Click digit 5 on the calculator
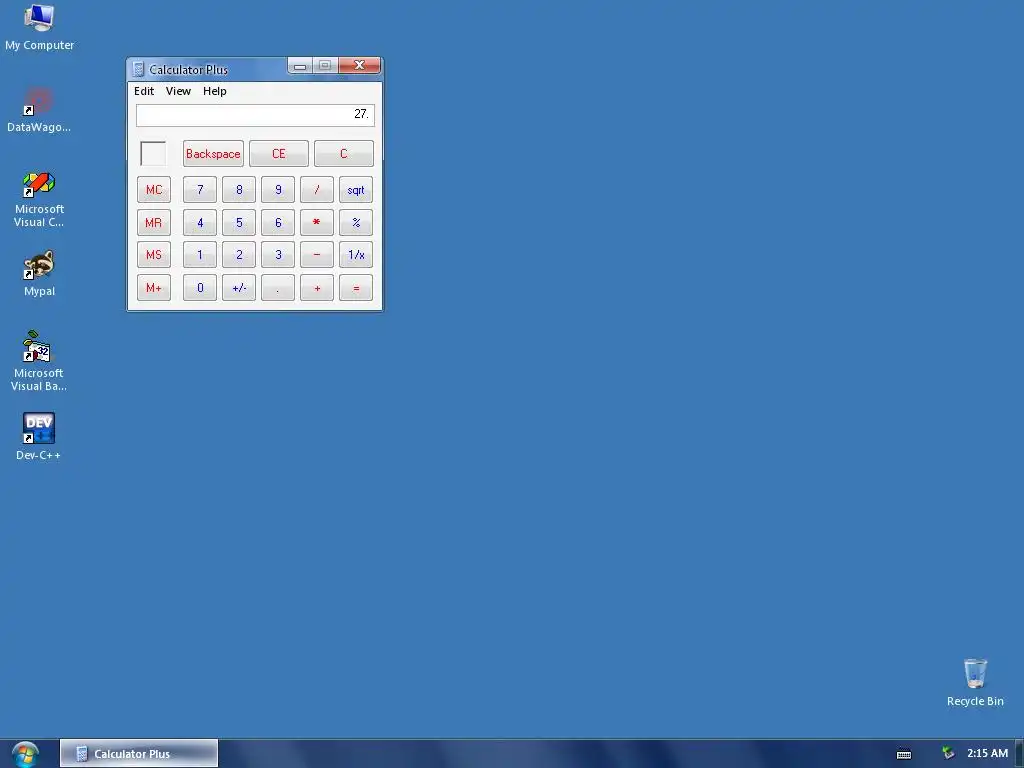This screenshot has width=1024, height=768. tap(239, 223)
